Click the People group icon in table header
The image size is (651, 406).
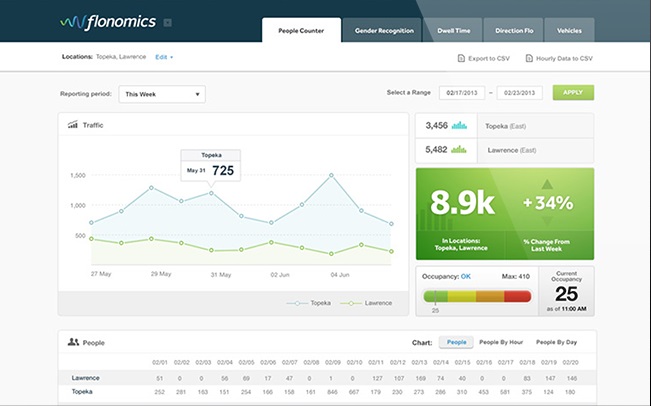click(x=73, y=342)
